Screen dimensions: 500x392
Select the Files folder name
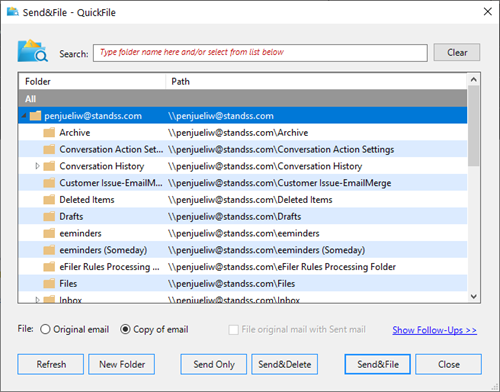coord(68,284)
